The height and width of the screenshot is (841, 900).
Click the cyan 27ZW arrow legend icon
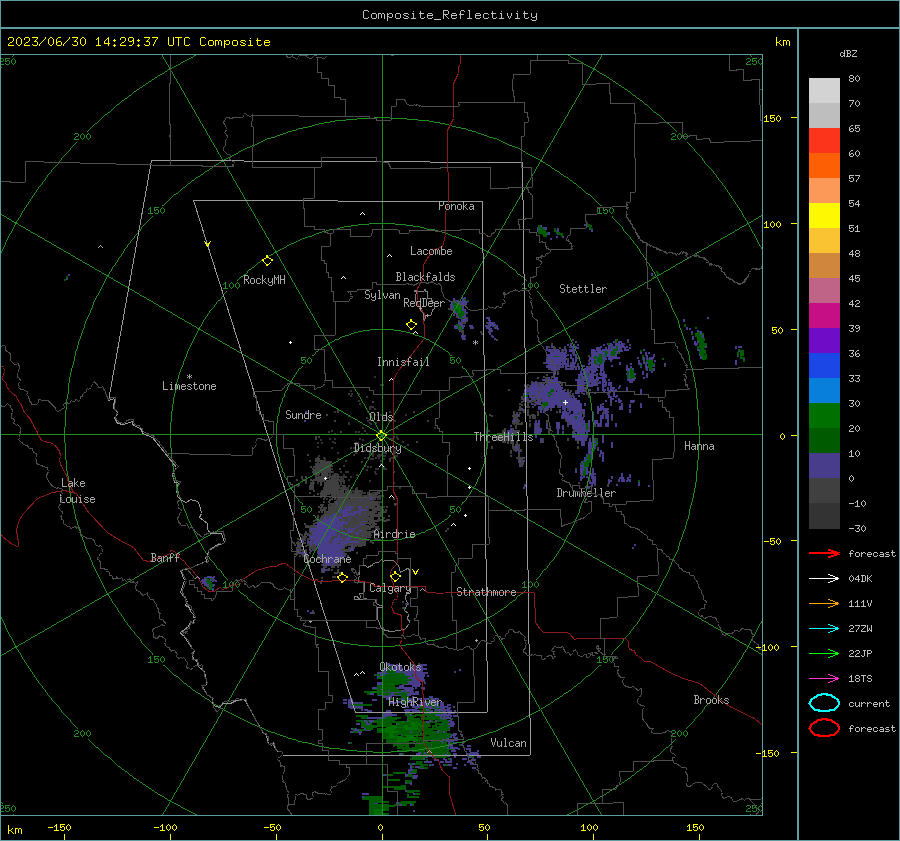pyautogui.click(x=824, y=629)
